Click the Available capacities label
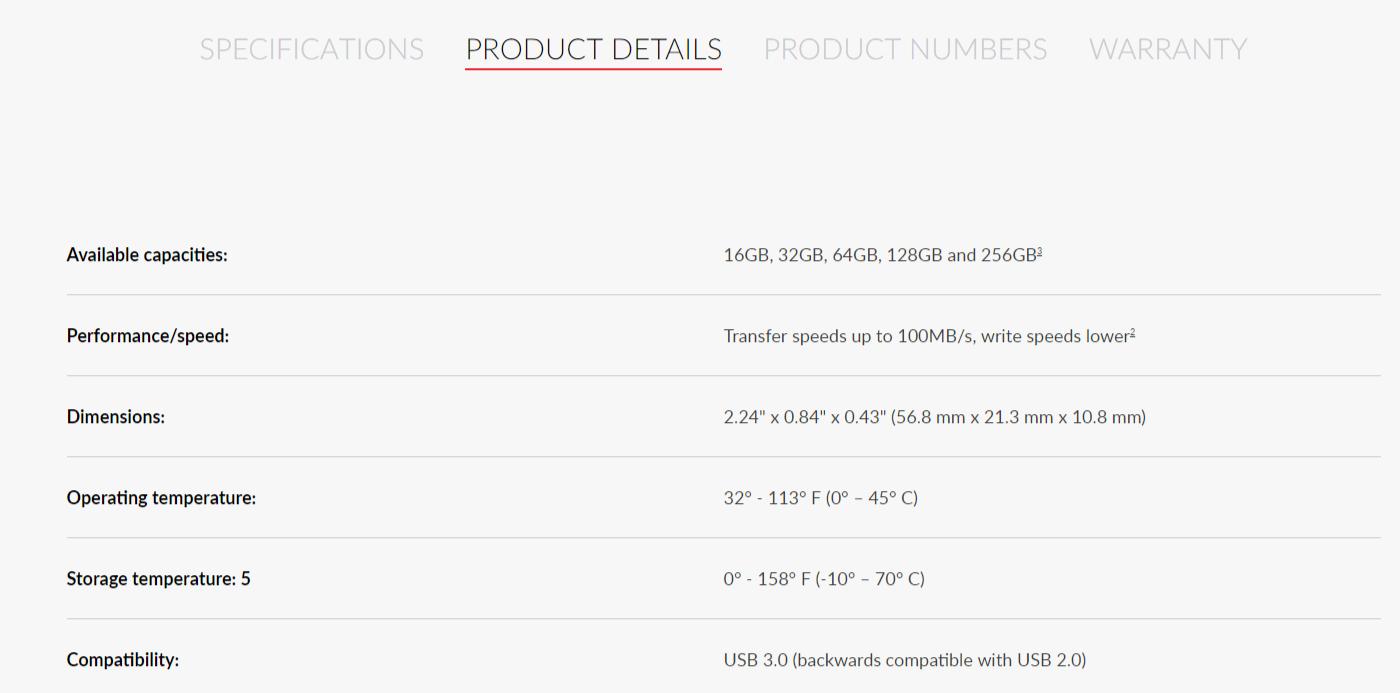The width and height of the screenshot is (1400, 693). [x=147, y=254]
